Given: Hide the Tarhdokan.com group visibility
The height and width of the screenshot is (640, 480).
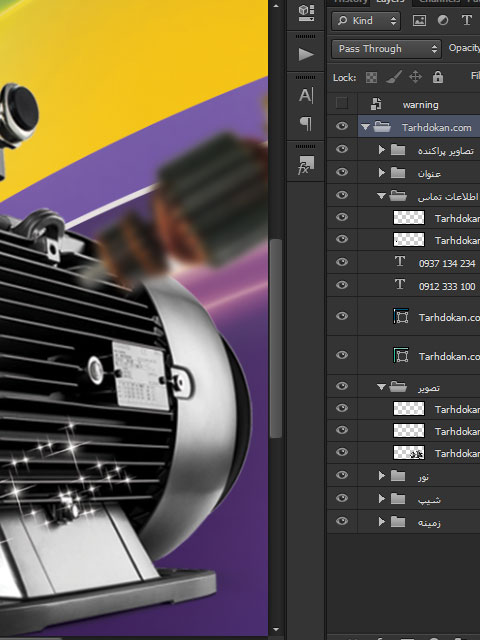Looking at the screenshot, I should [x=342, y=126].
